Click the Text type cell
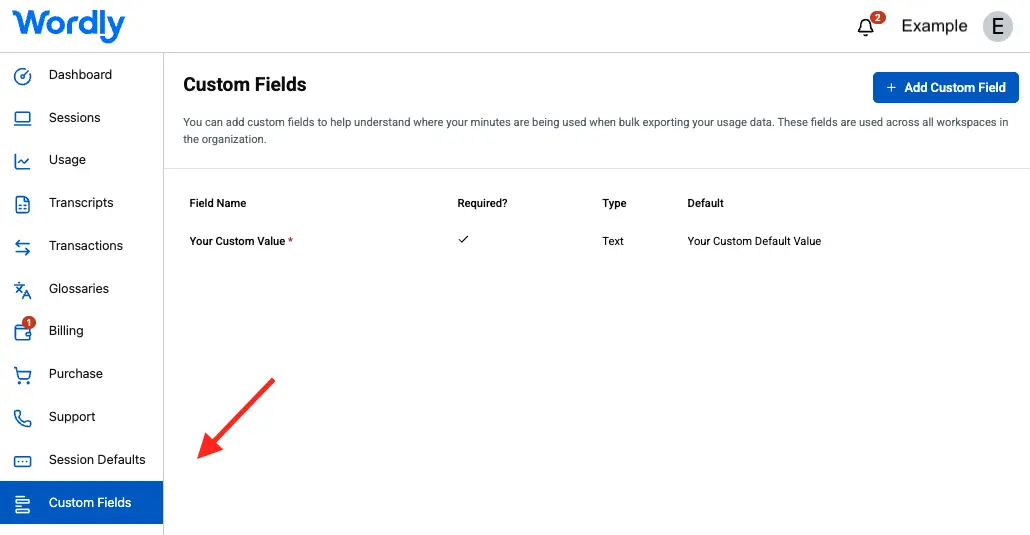The width and height of the screenshot is (1030, 535). (612, 241)
